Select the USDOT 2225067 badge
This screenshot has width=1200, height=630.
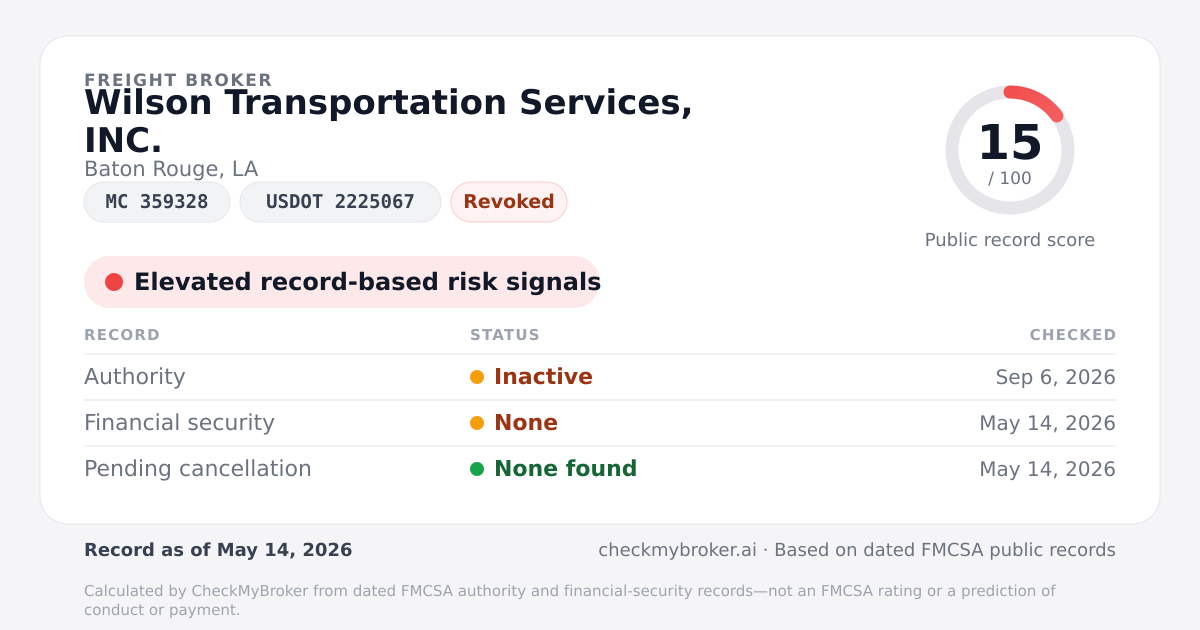[x=340, y=202]
